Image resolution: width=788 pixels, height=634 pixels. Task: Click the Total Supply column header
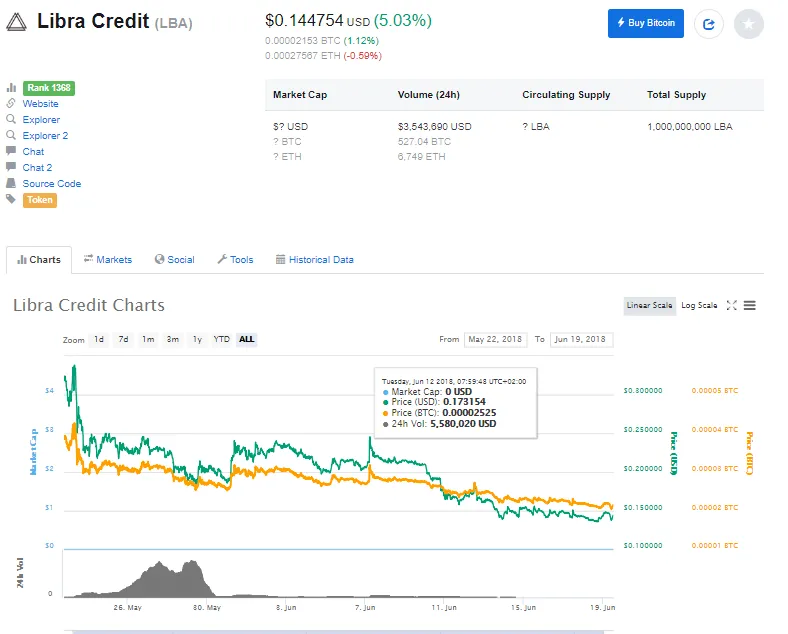pos(676,95)
